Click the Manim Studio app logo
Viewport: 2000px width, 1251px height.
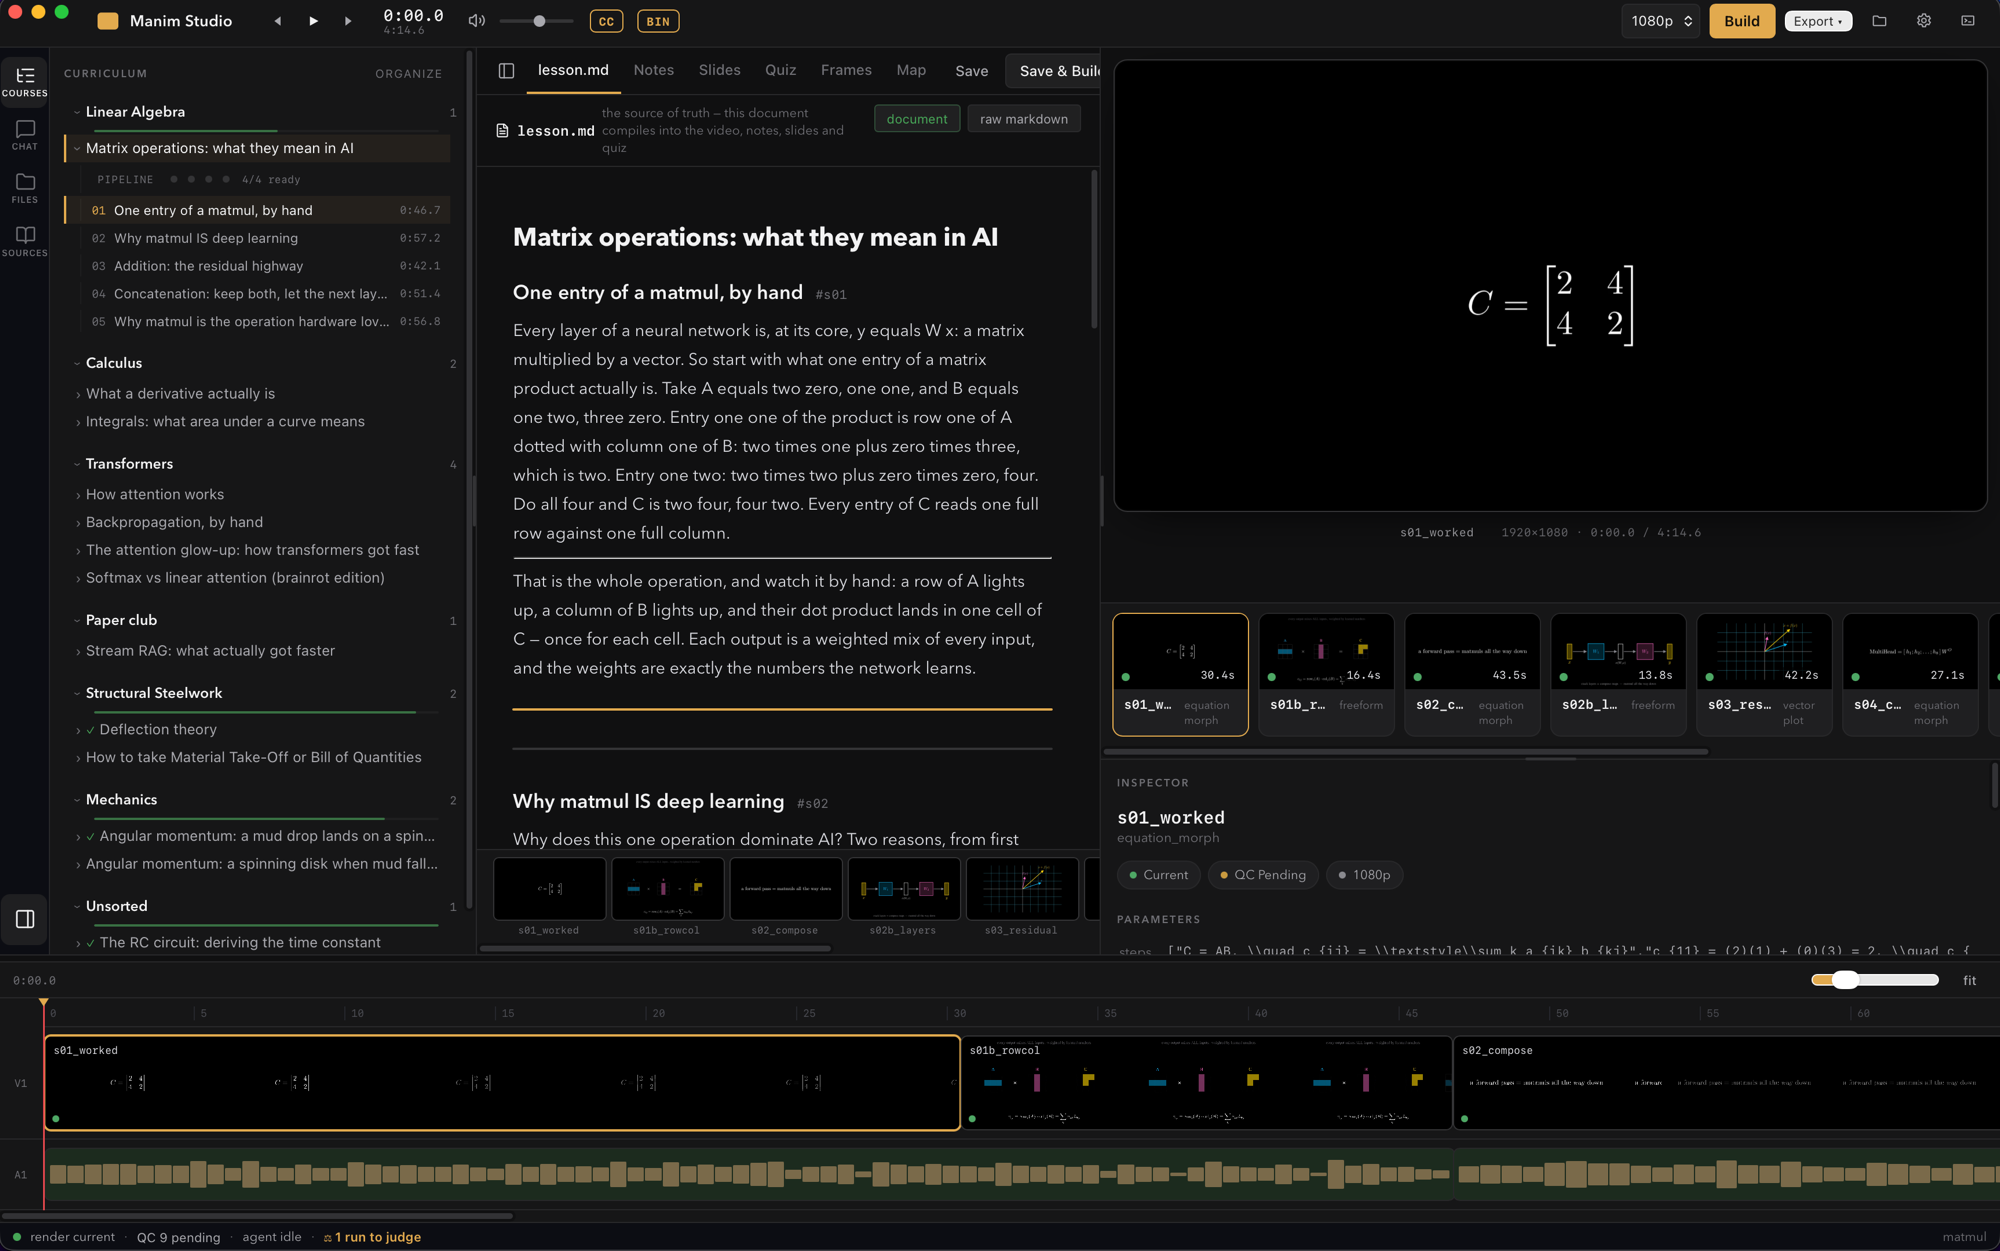(108, 21)
